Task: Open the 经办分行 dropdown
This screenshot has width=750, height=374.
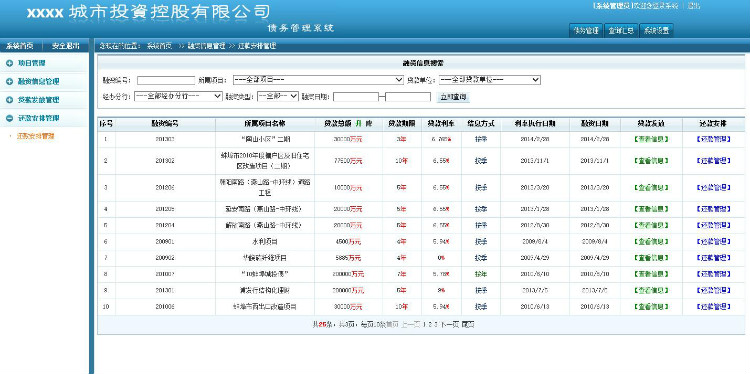Action: [x=178, y=96]
